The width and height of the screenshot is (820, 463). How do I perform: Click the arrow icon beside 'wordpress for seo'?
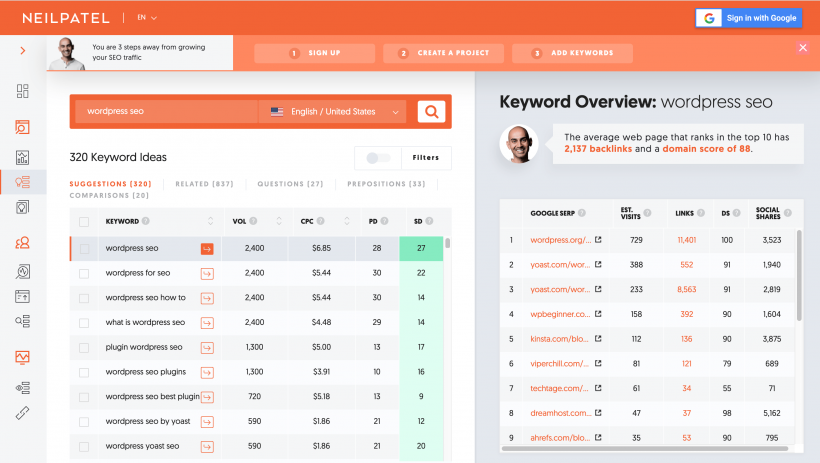(207, 273)
